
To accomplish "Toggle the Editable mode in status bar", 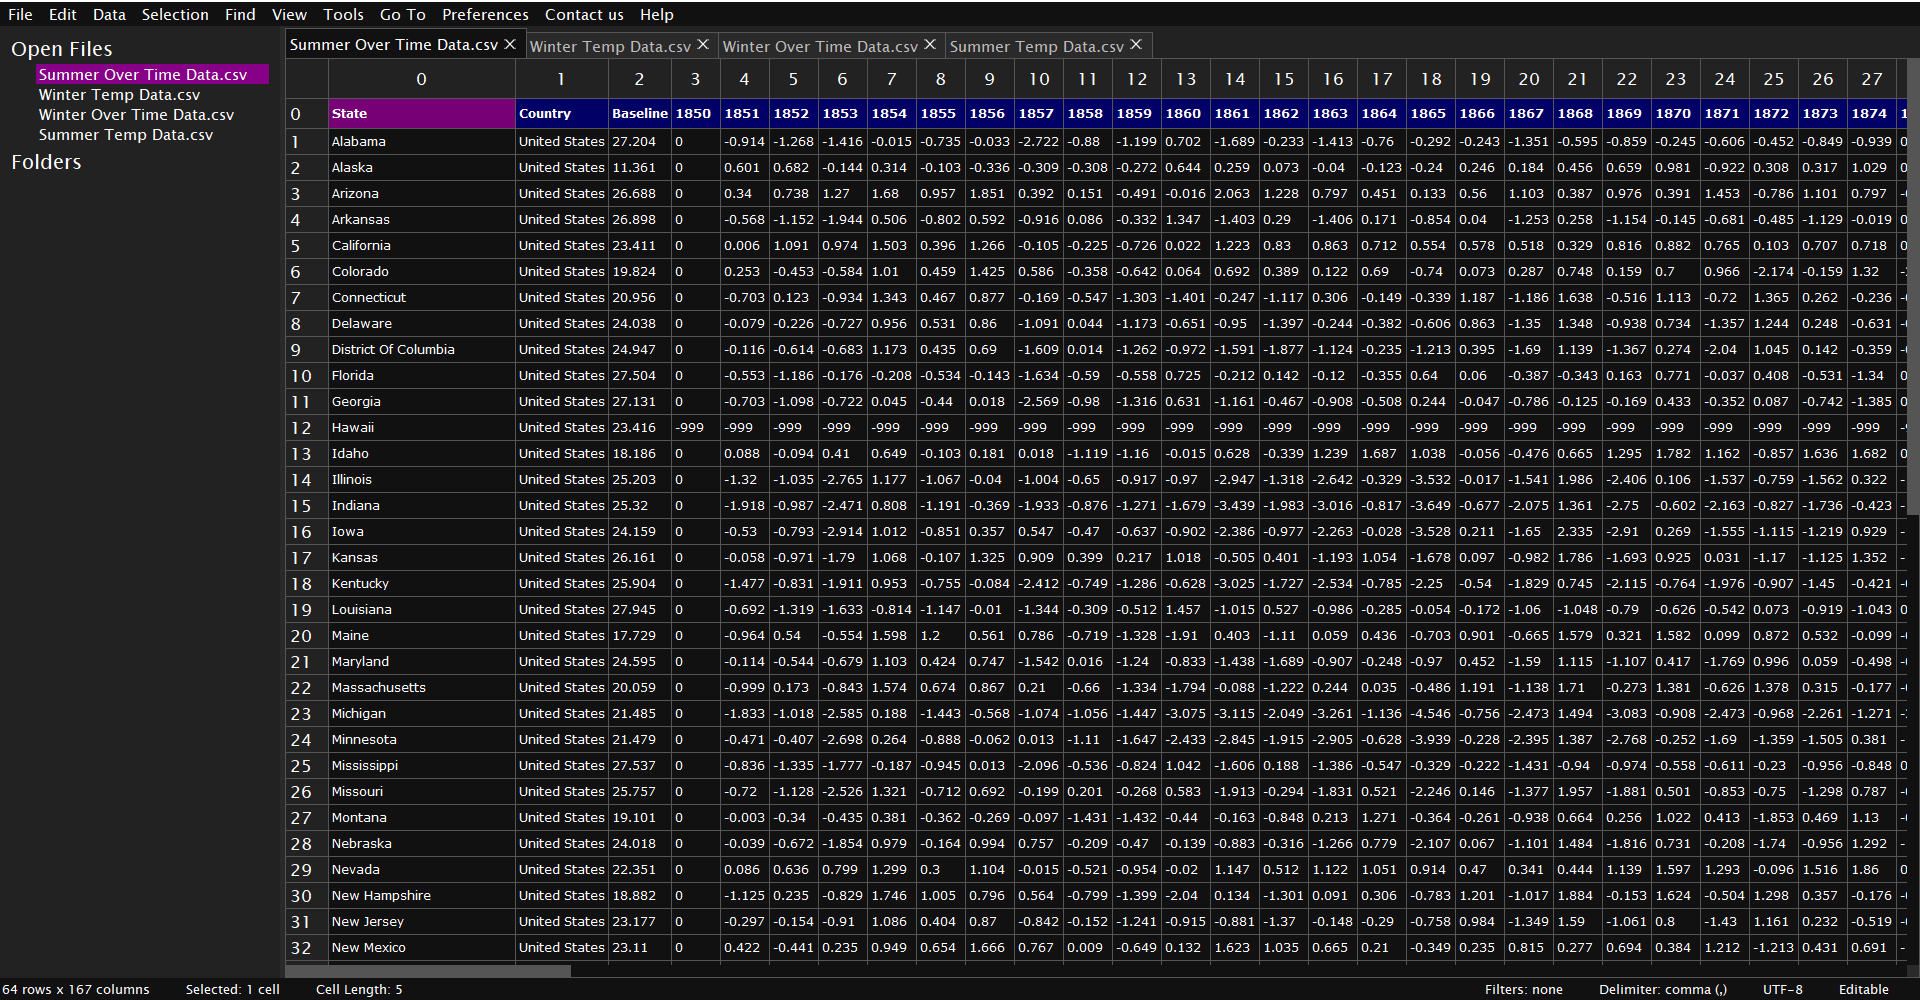I will 1863,989.
